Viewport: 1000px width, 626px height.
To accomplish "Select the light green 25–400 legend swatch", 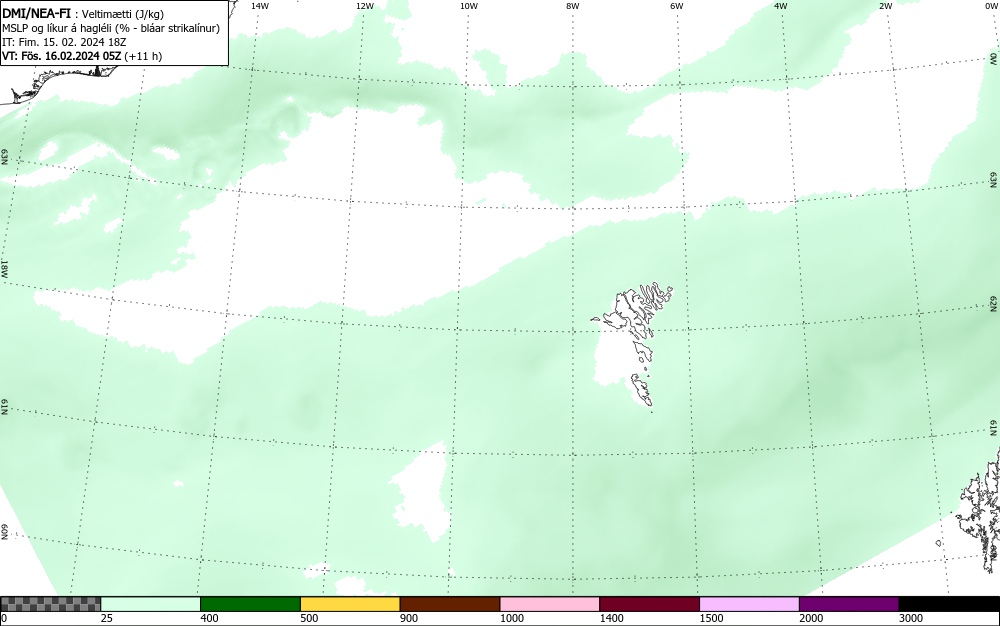I will [x=151, y=604].
